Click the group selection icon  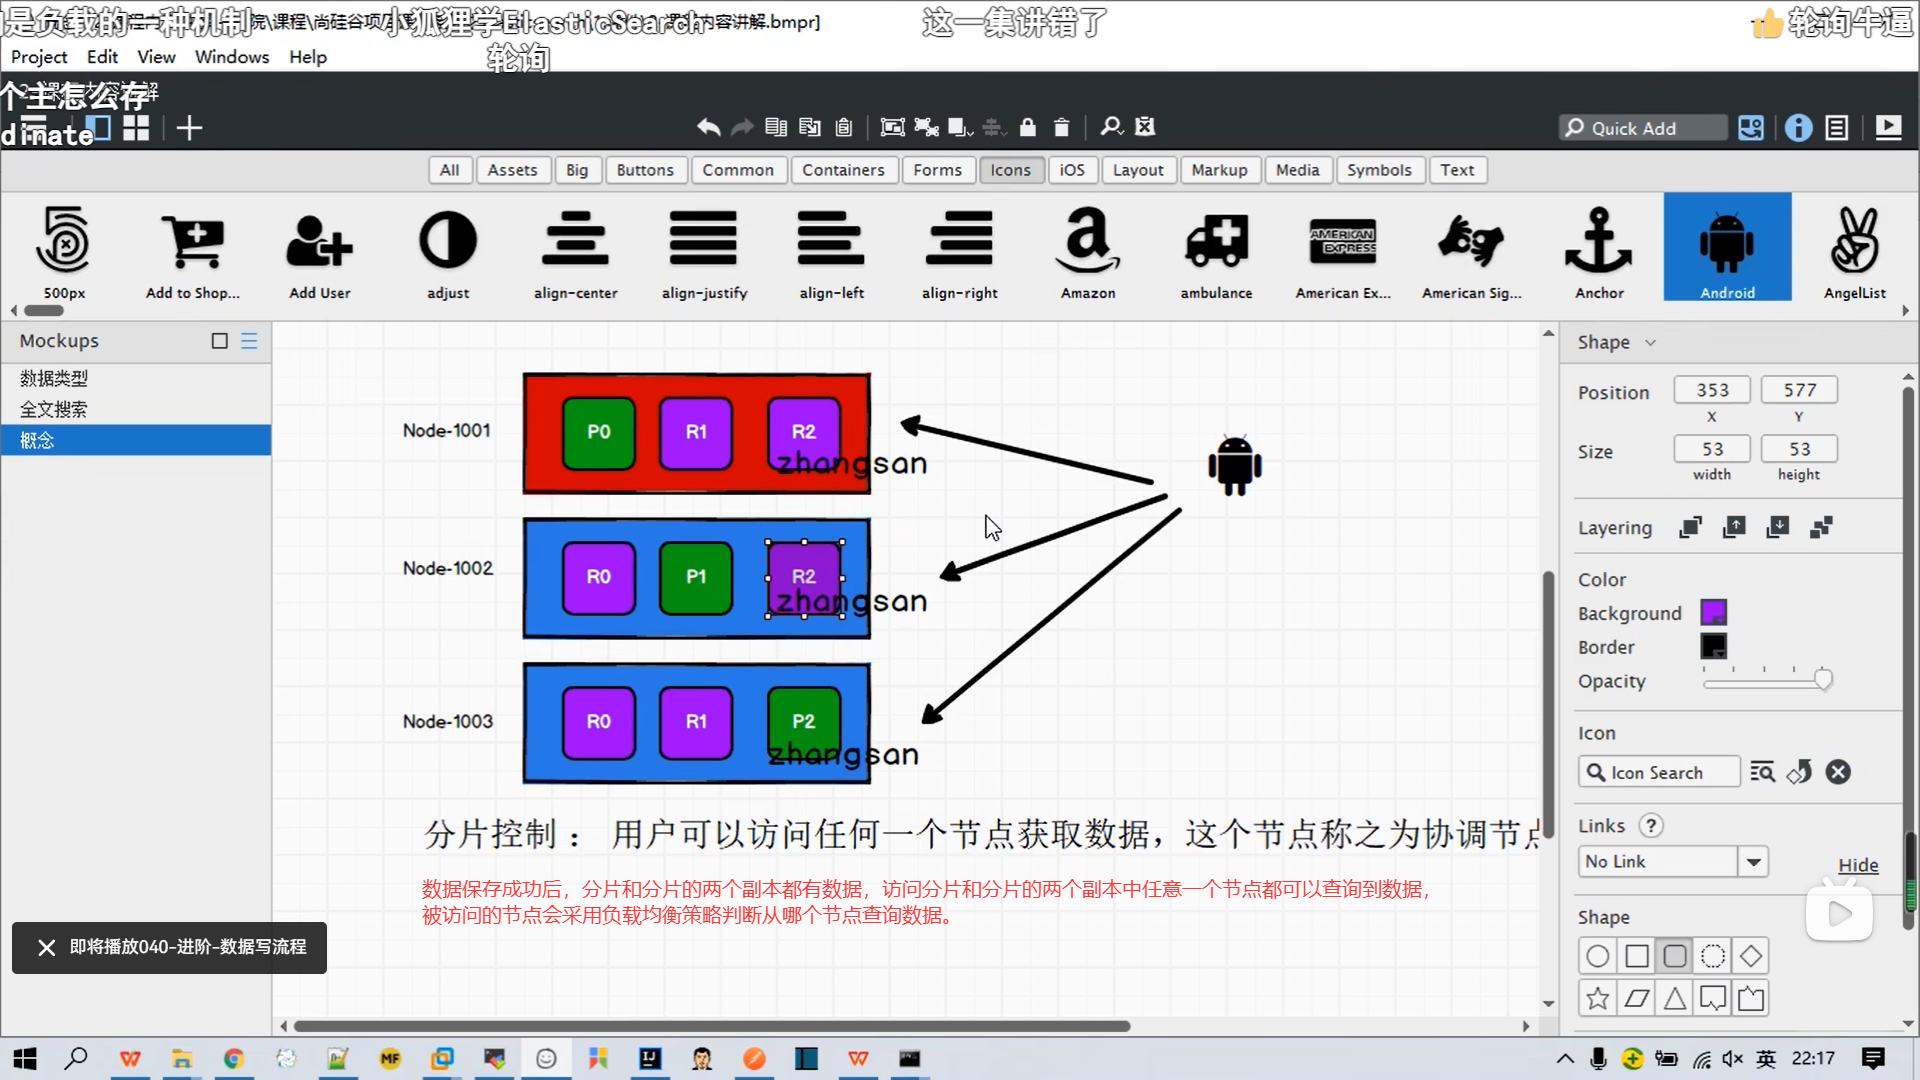tap(892, 127)
